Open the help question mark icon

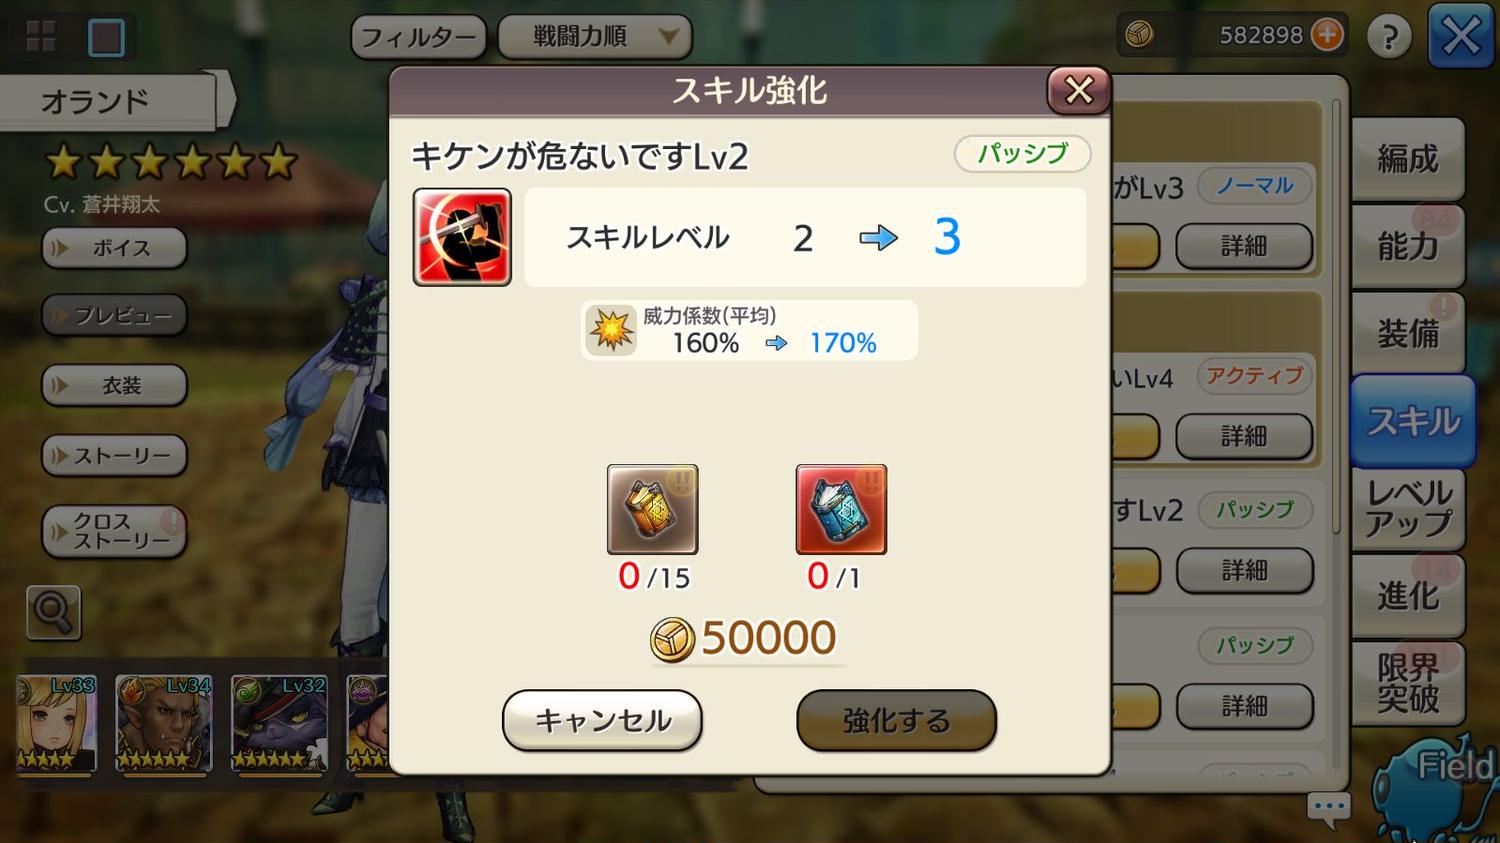1389,37
